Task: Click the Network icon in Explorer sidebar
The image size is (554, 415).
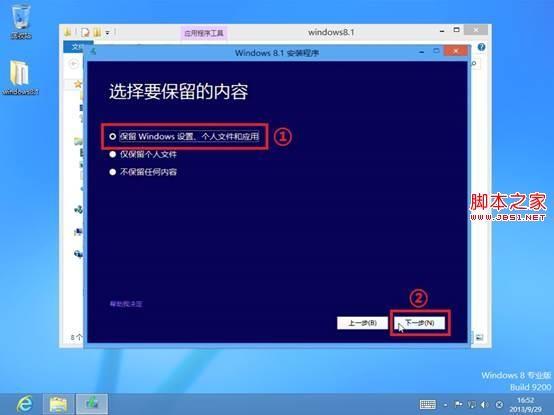Action: click(x=78, y=253)
